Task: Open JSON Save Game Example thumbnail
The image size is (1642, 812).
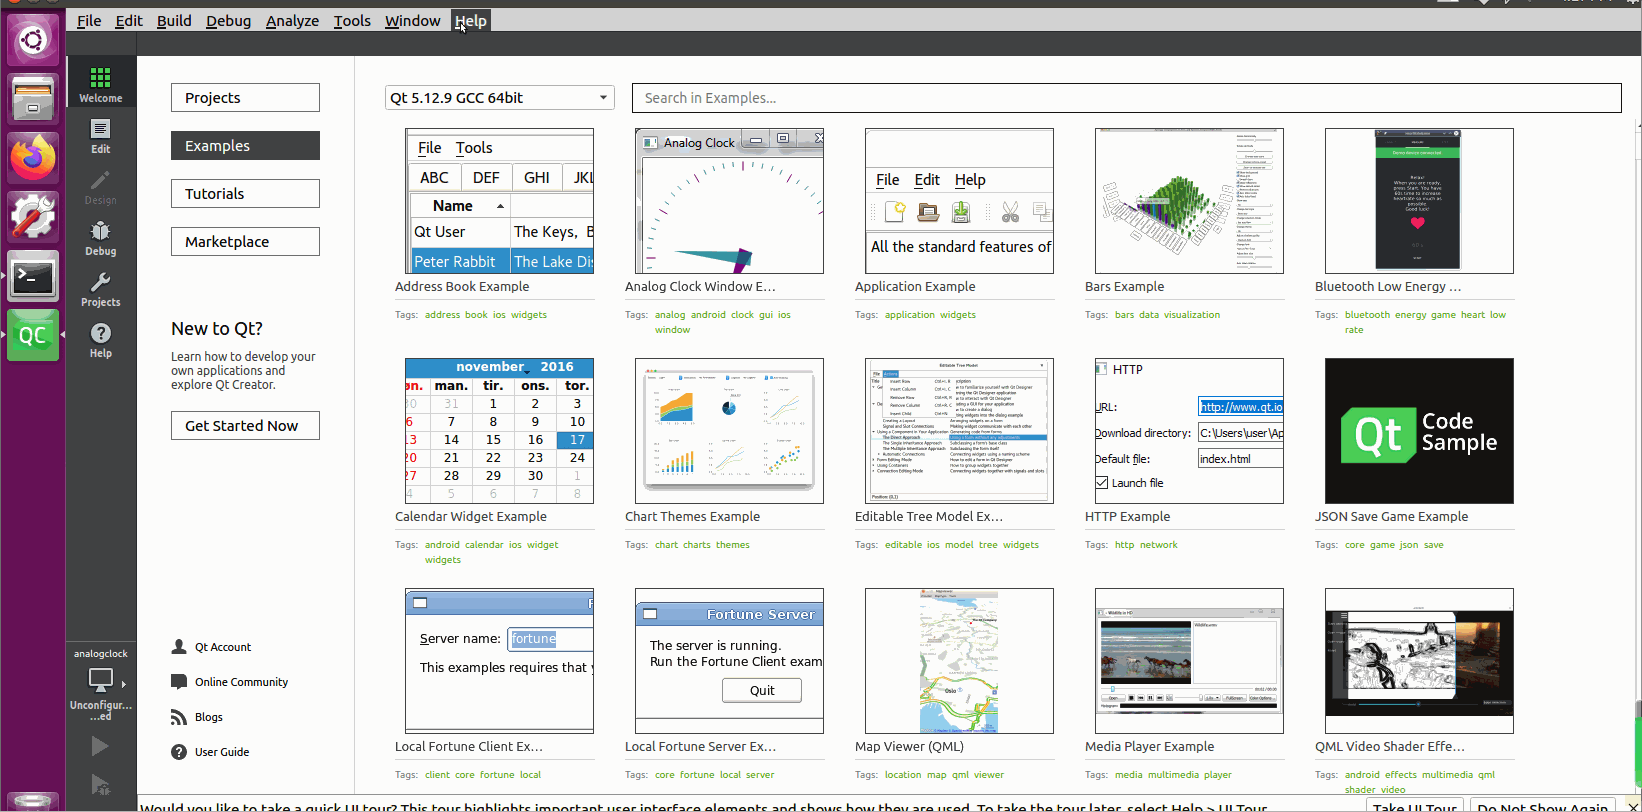Action: click(1419, 431)
